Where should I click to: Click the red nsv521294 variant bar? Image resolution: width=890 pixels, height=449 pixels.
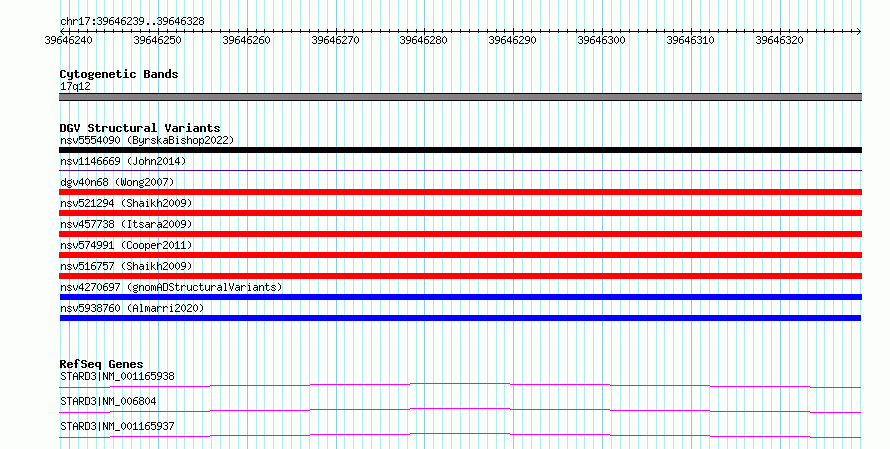click(460, 213)
